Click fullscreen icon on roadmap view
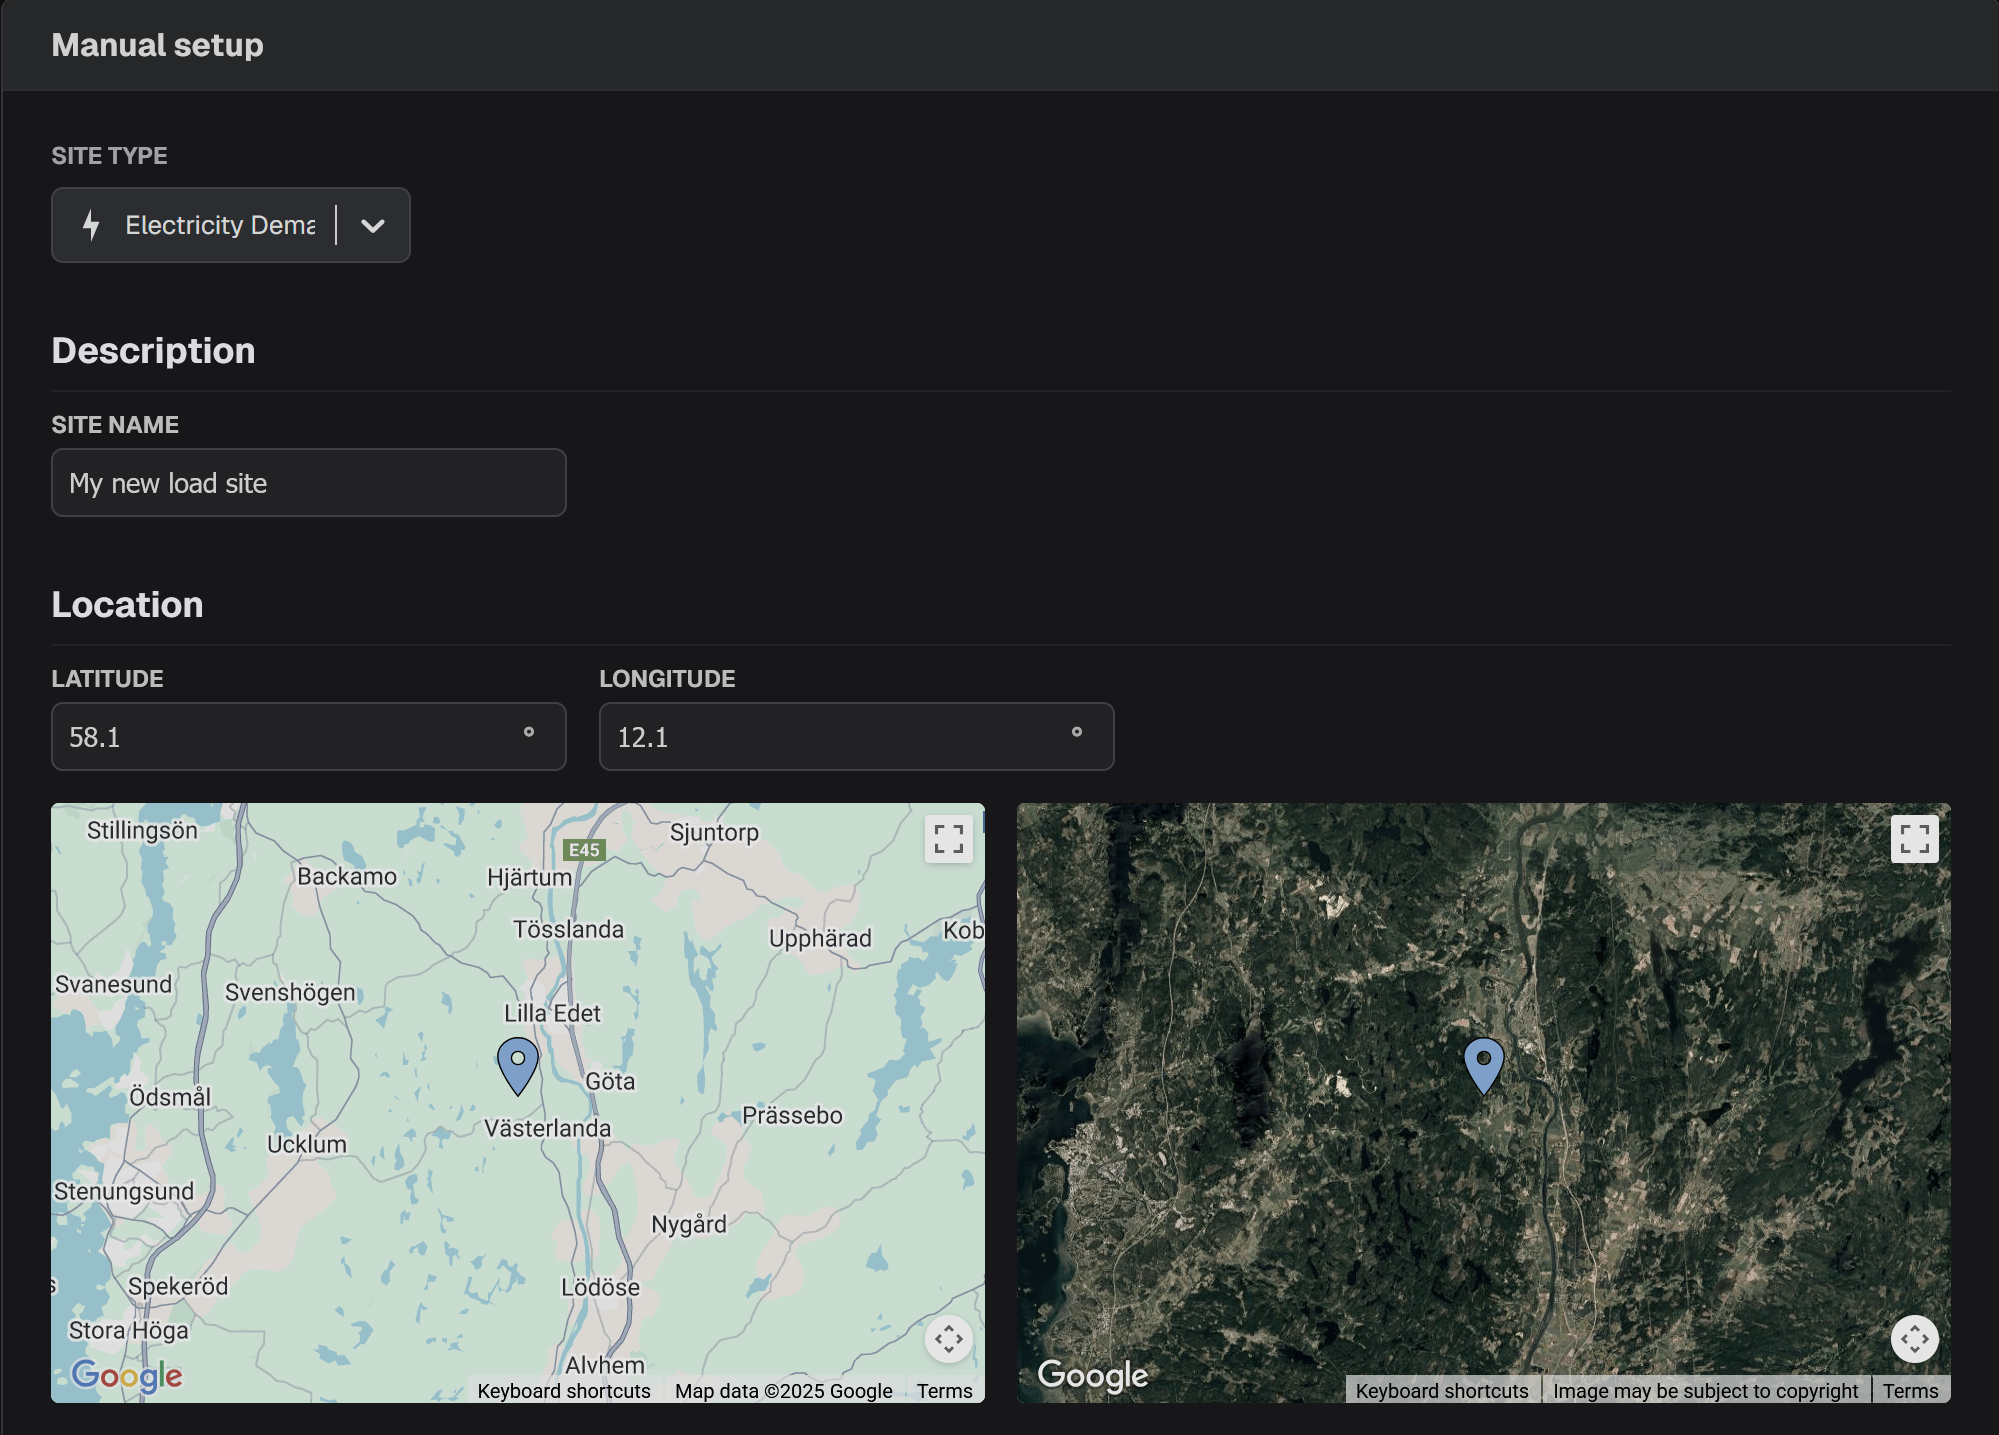This screenshot has height=1435, width=1999. click(x=948, y=839)
